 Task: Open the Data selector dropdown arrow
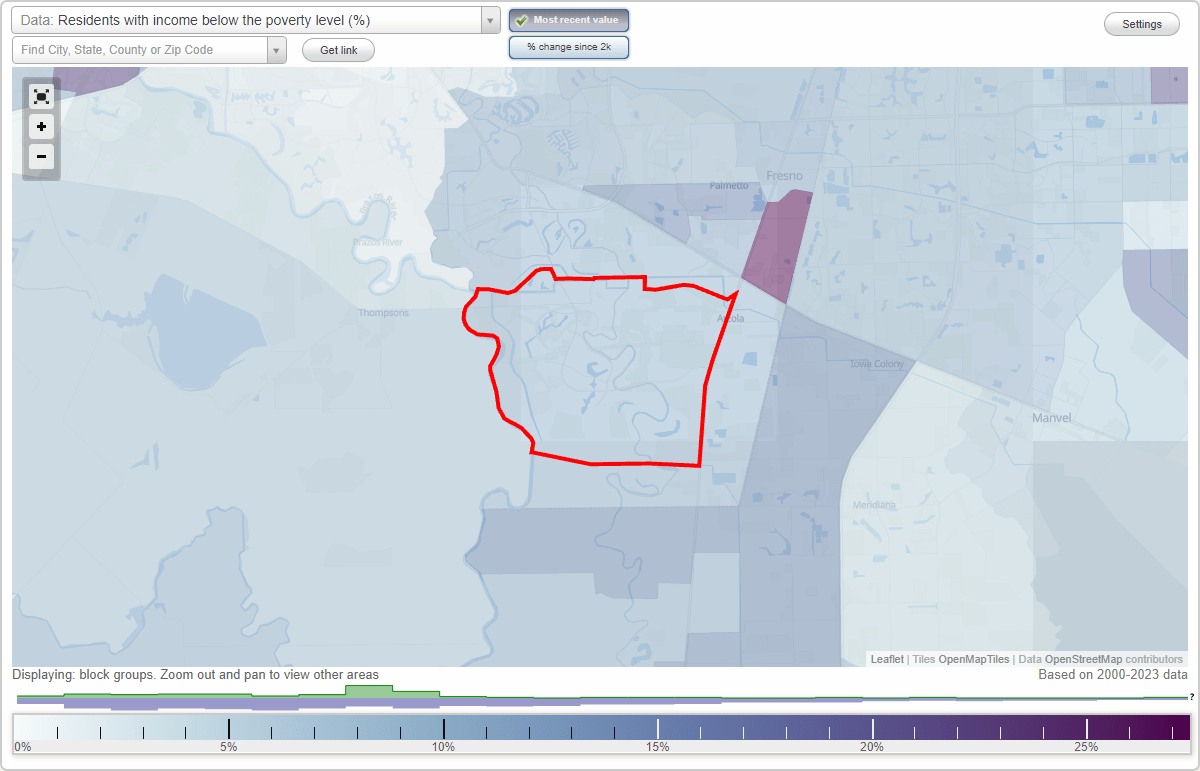click(488, 19)
